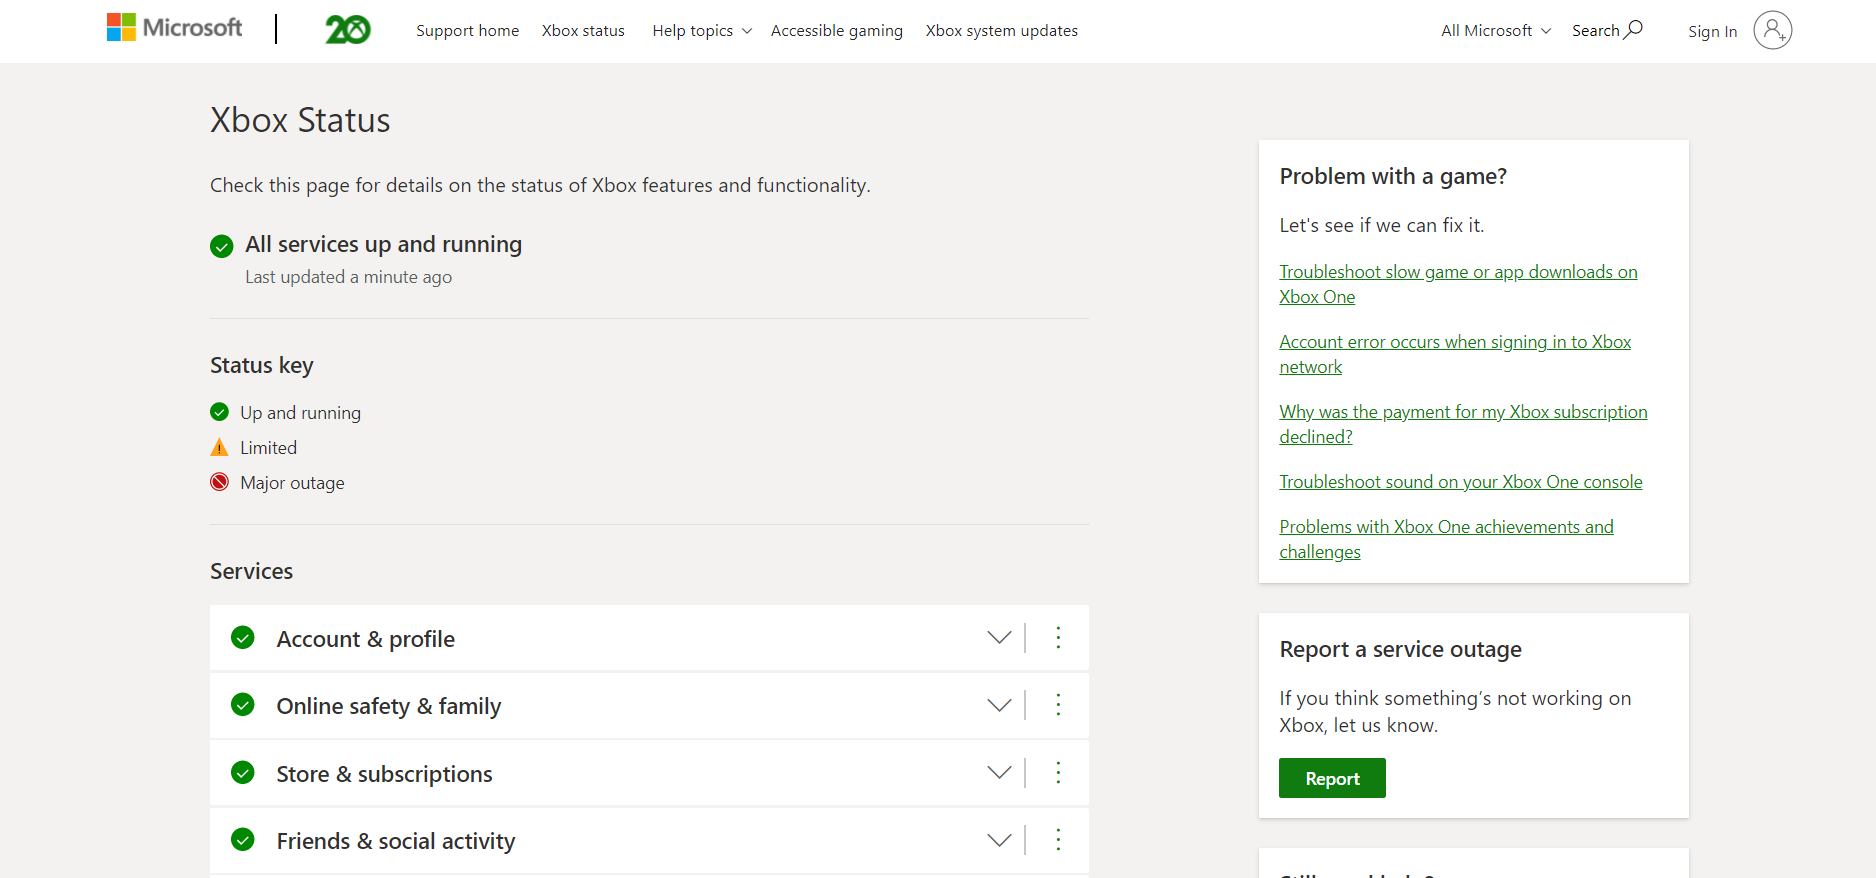This screenshot has height=878, width=1876.
Task: Click the Friends & social activity title
Action: click(396, 841)
